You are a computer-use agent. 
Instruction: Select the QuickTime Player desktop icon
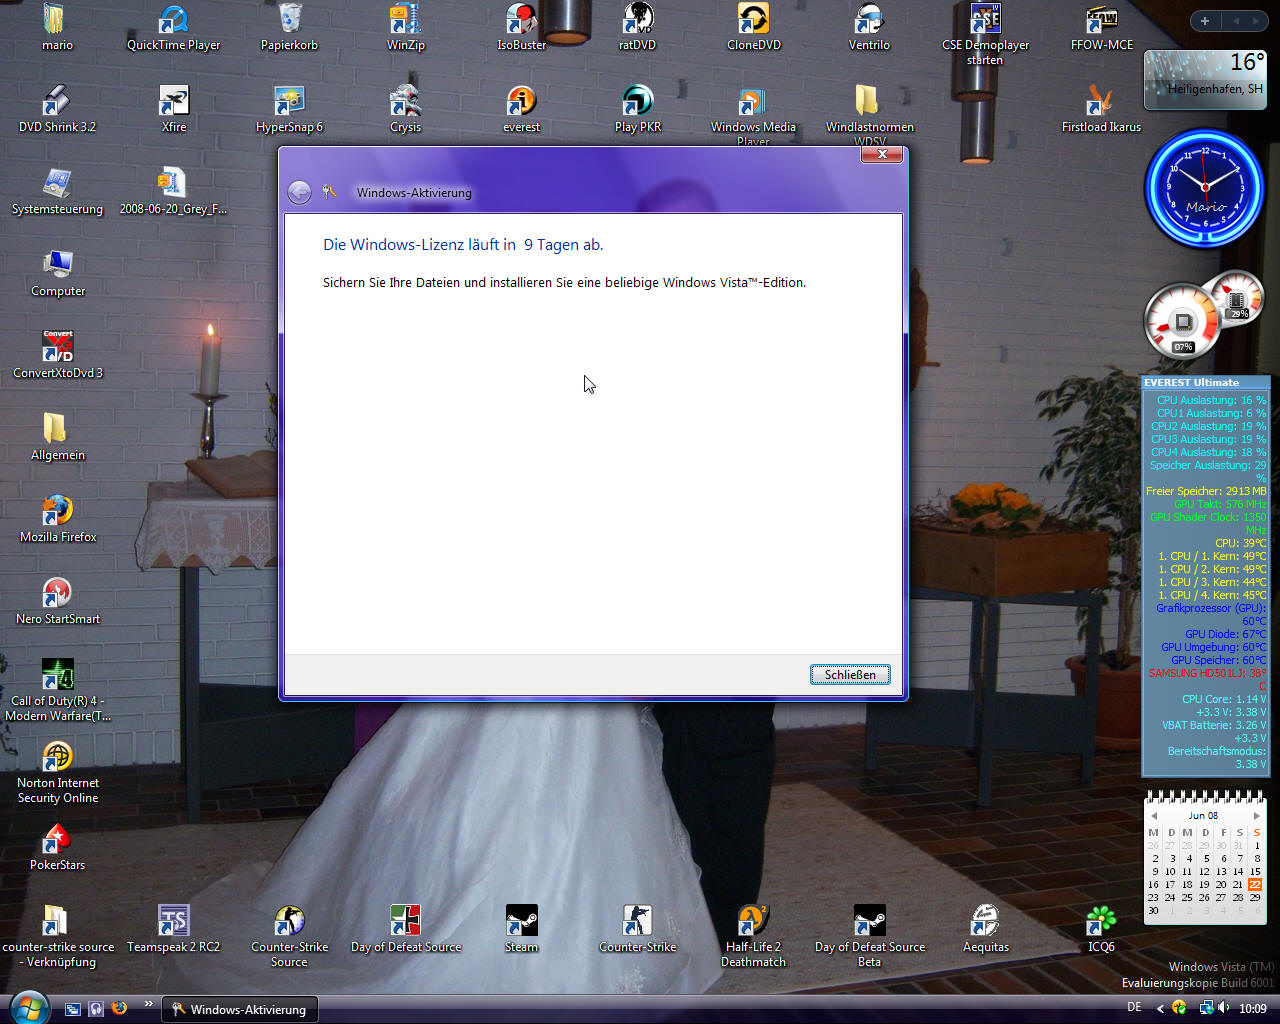pos(174,27)
